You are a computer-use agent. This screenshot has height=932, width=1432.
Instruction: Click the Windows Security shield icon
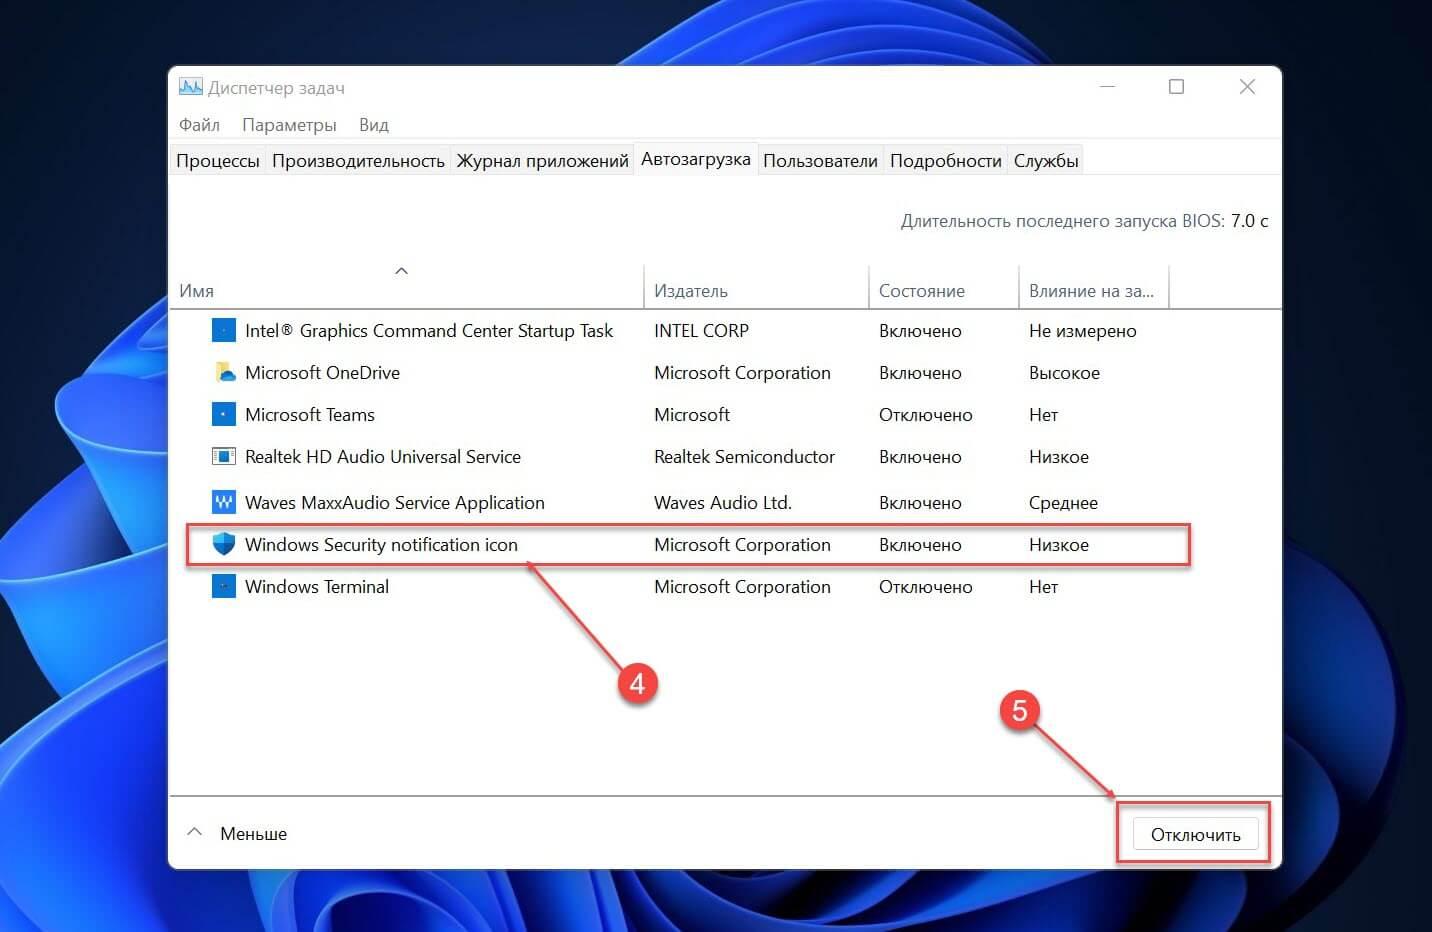pyautogui.click(x=224, y=544)
